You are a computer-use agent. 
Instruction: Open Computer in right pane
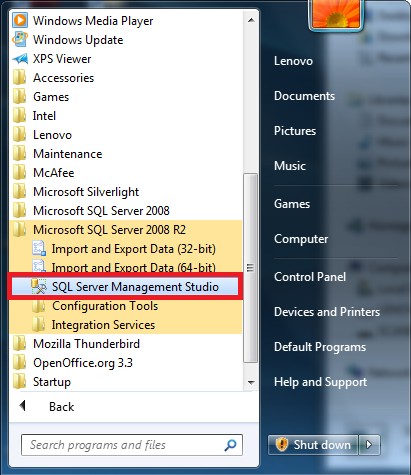coord(301,239)
